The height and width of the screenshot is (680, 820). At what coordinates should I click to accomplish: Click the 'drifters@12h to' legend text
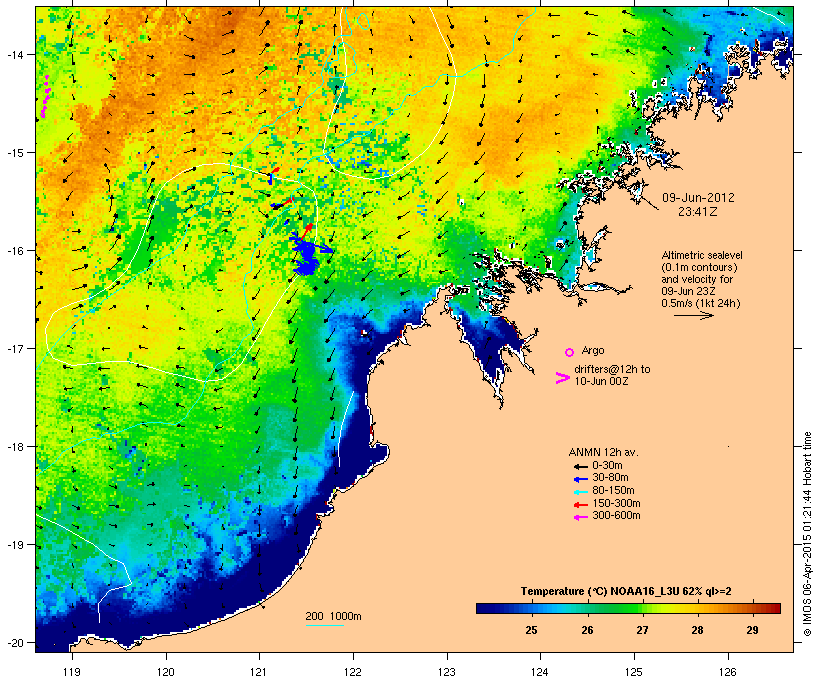pos(612,369)
